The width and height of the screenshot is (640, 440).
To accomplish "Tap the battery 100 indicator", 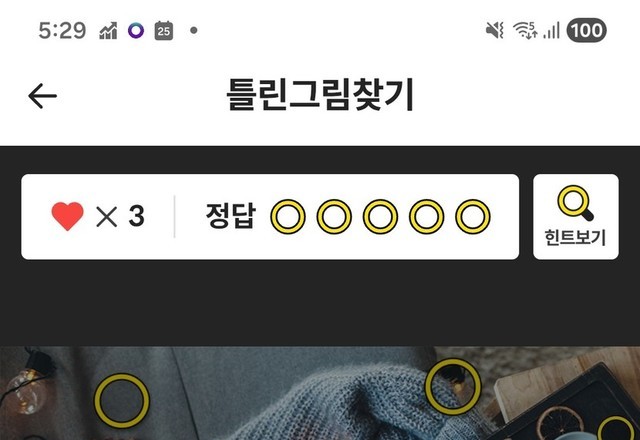I will 587,30.
